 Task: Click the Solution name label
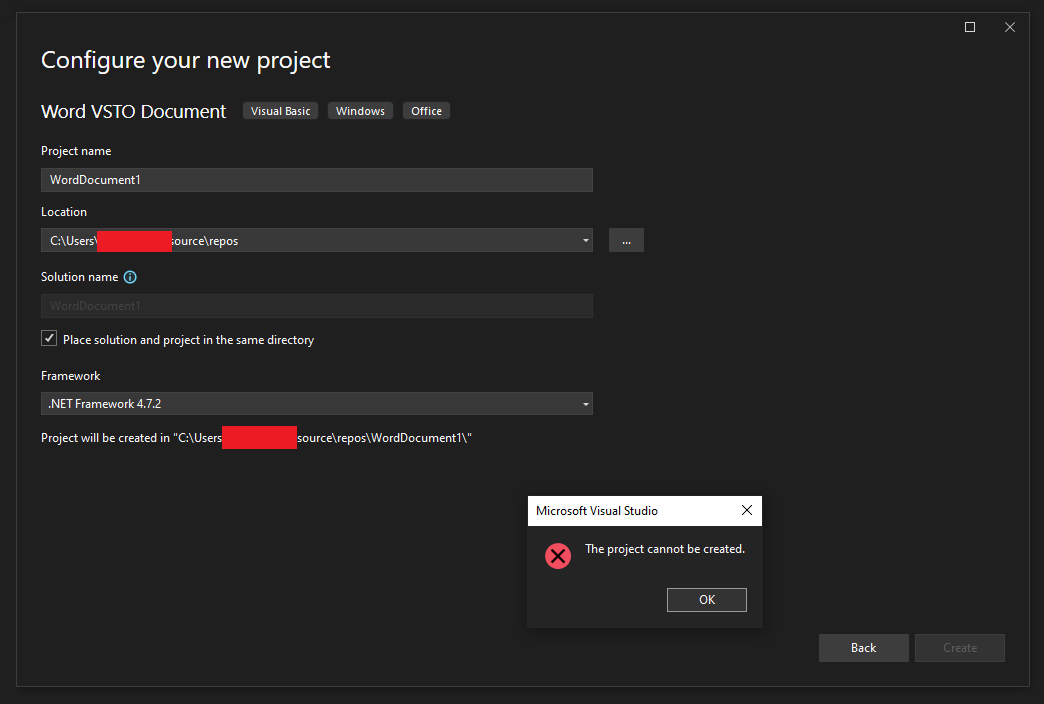(79, 277)
